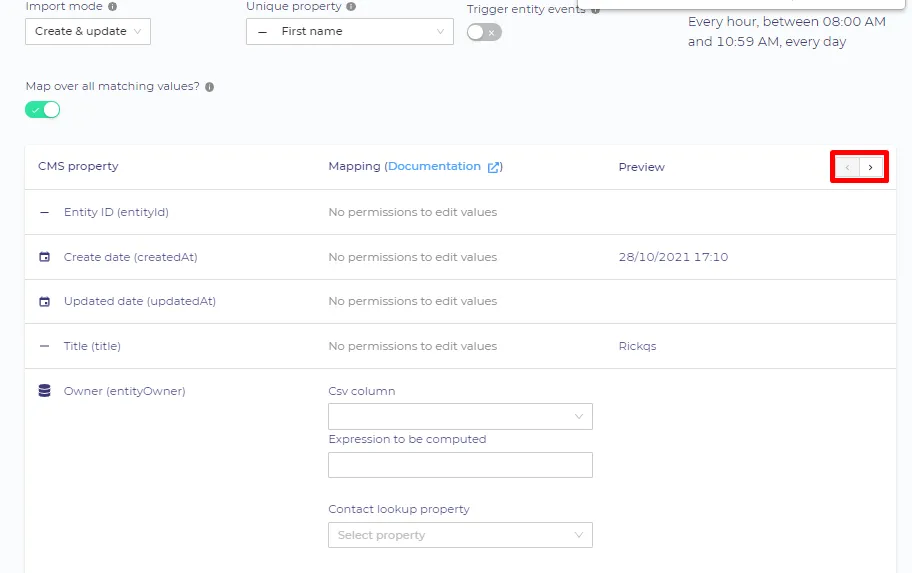
Task: Open the Unique property First name dropdown
Action: click(350, 31)
